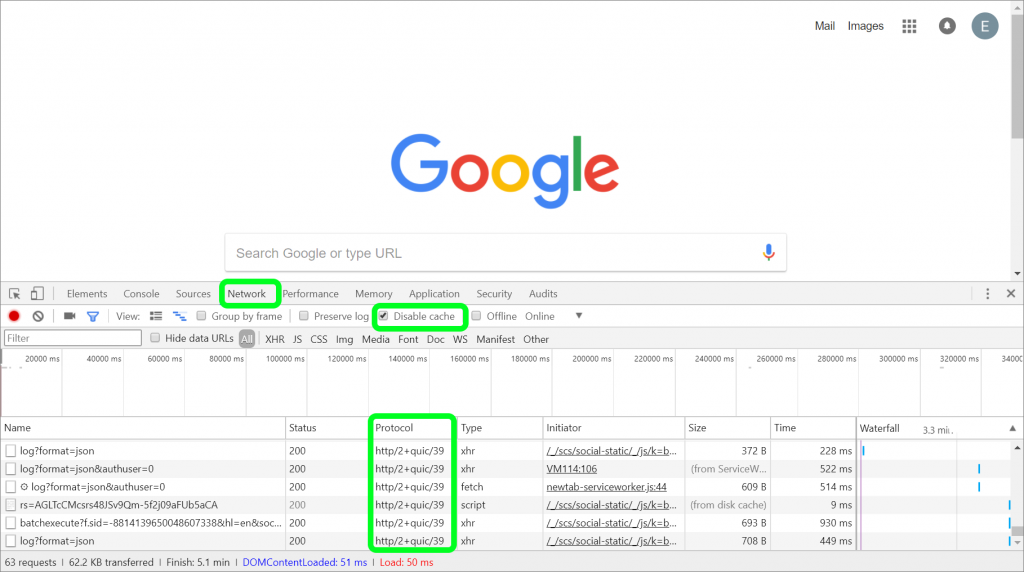Screen dimensions: 1024x572
Task: Switch to the Network tab
Action: coord(246,294)
